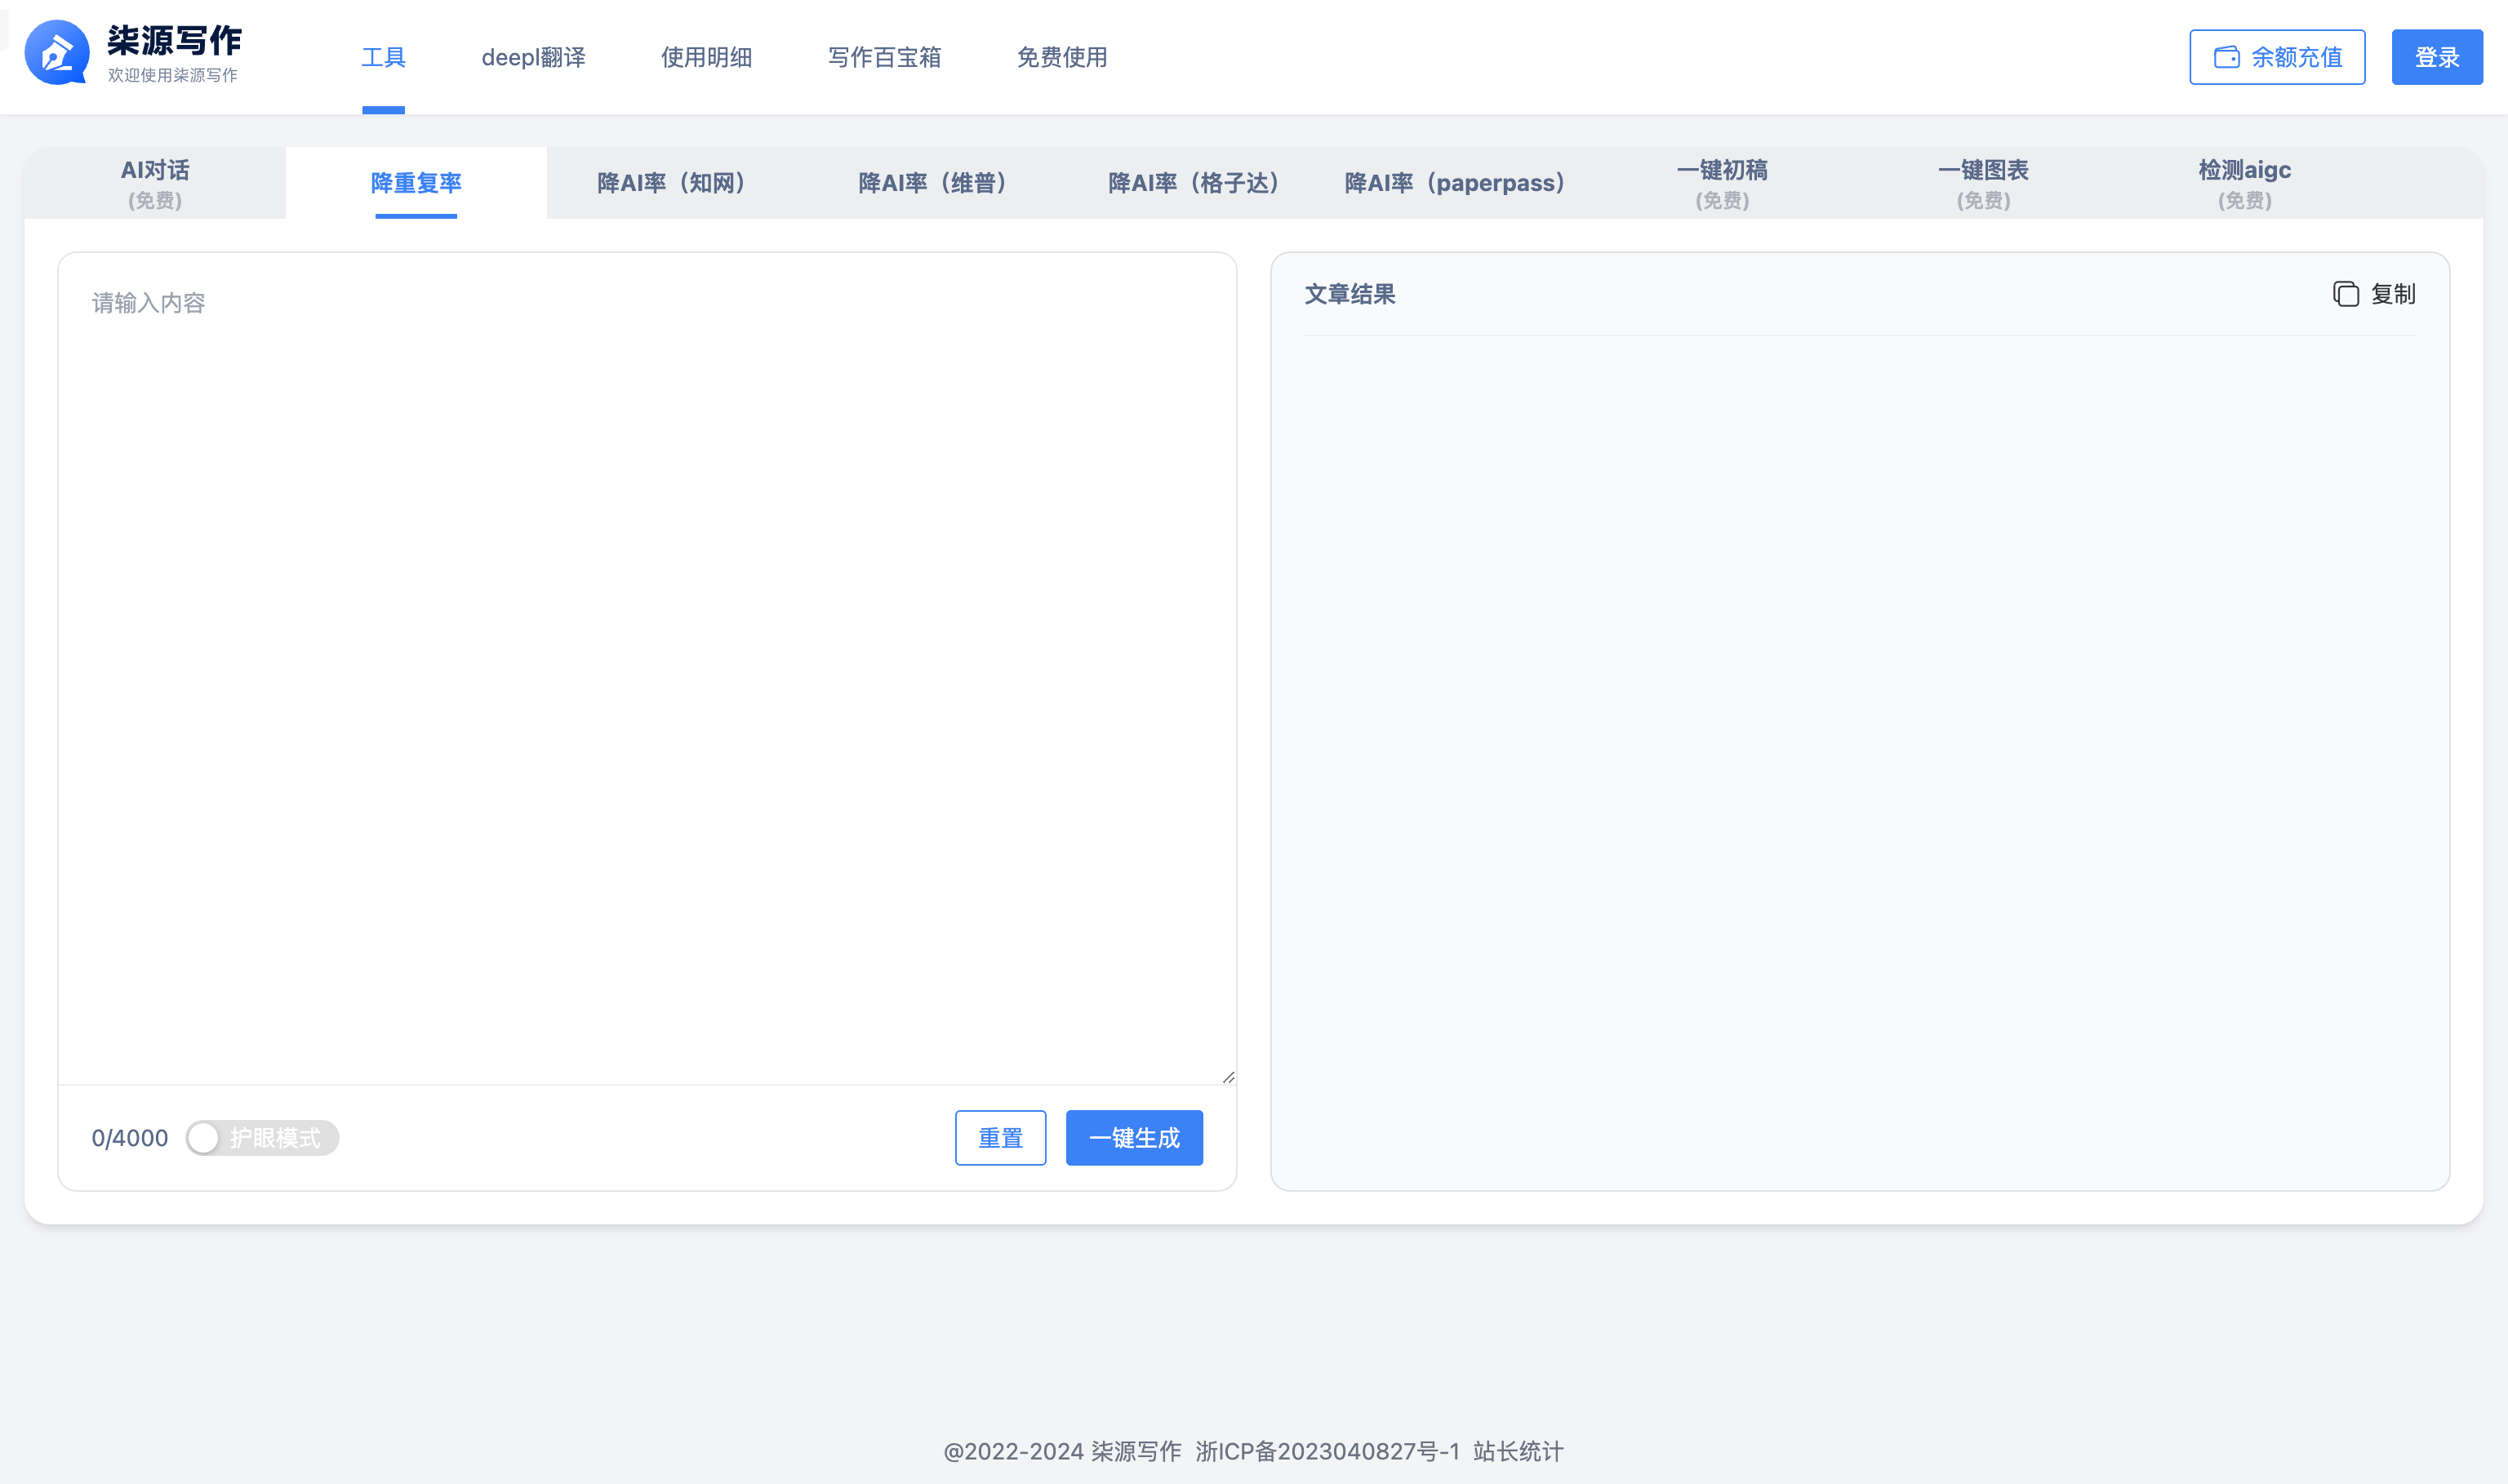Viewport: 2508px width, 1484px height.
Task: Switch to 降AI率（paperpass）tab
Action: pos(1461,183)
